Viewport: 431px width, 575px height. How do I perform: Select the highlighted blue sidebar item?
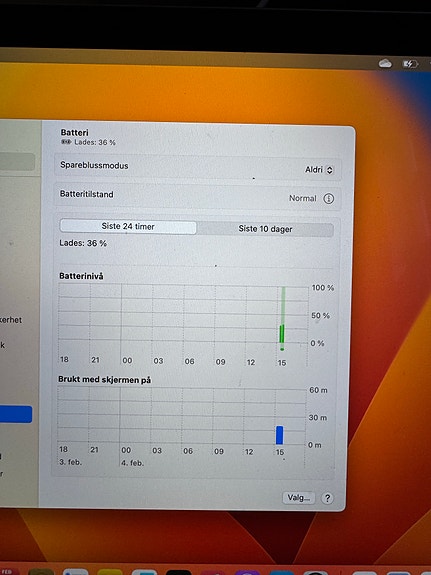pyautogui.click(x=16, y=414)
